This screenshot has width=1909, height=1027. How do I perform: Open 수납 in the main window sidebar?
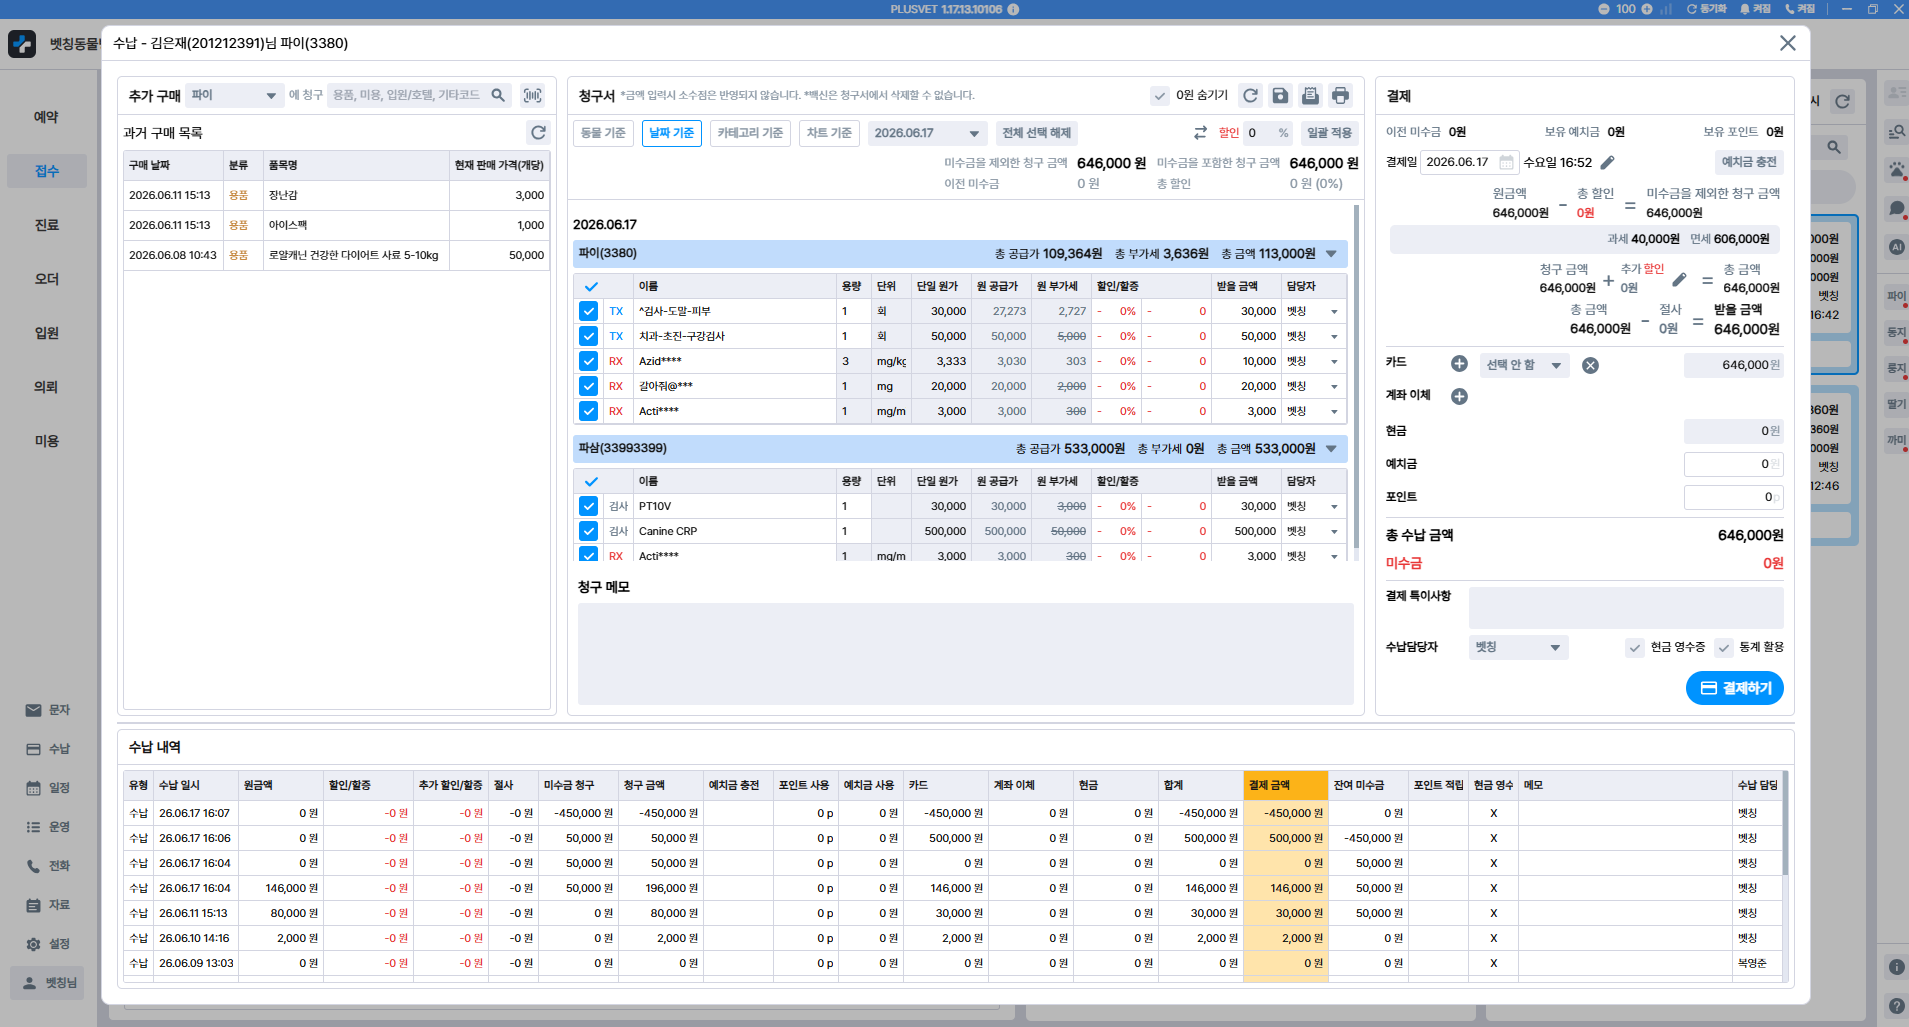pyautogui.click(x=48, y=749)
